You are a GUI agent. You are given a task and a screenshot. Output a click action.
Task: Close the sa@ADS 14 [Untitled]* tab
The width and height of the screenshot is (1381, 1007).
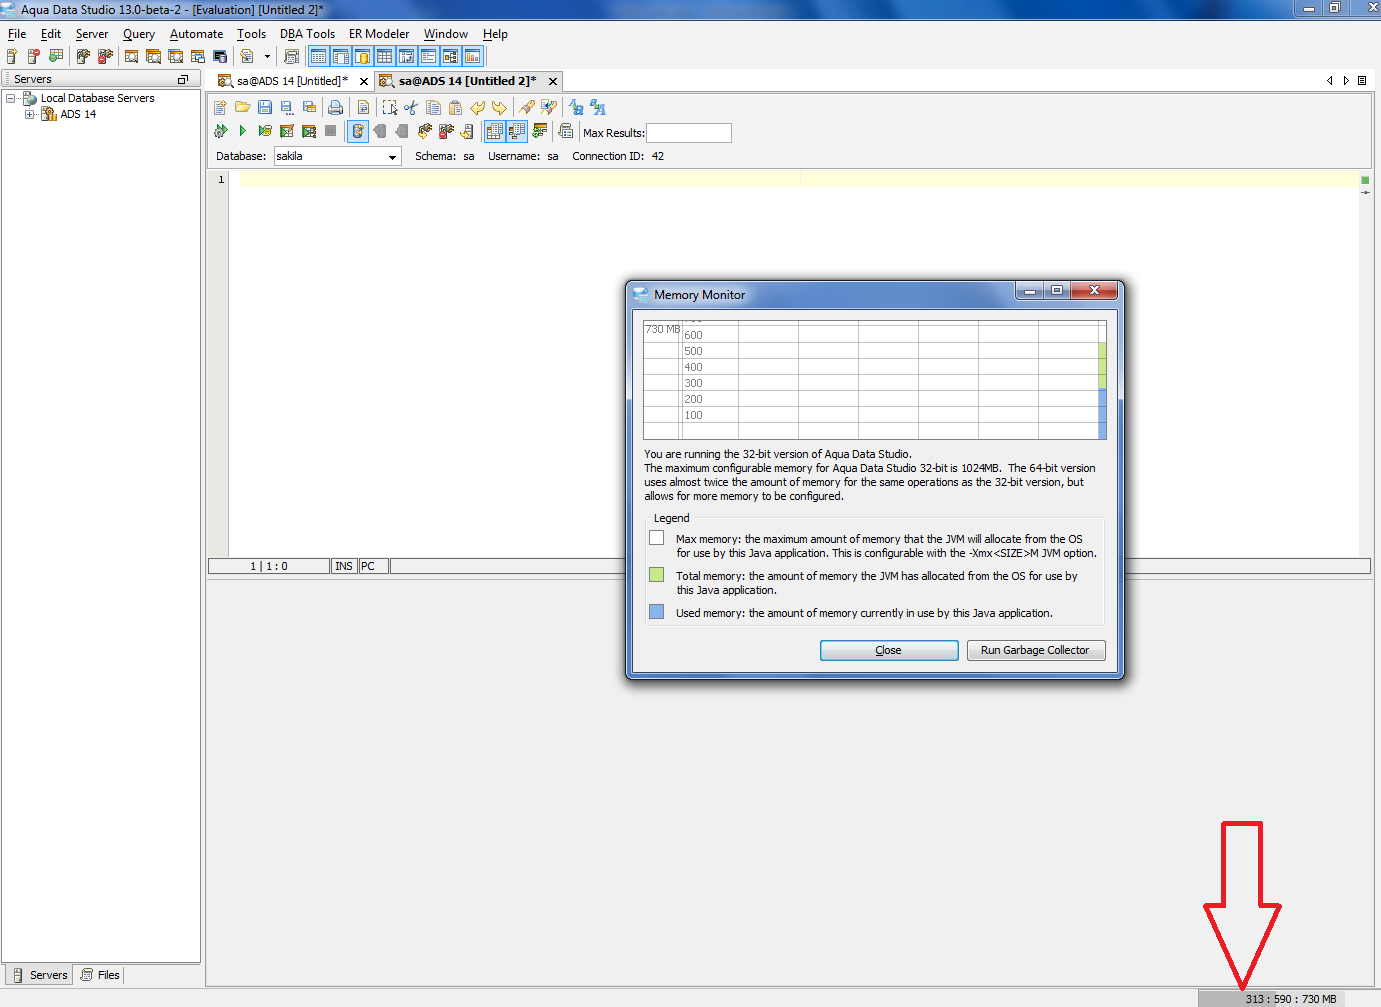click(363, 81)
